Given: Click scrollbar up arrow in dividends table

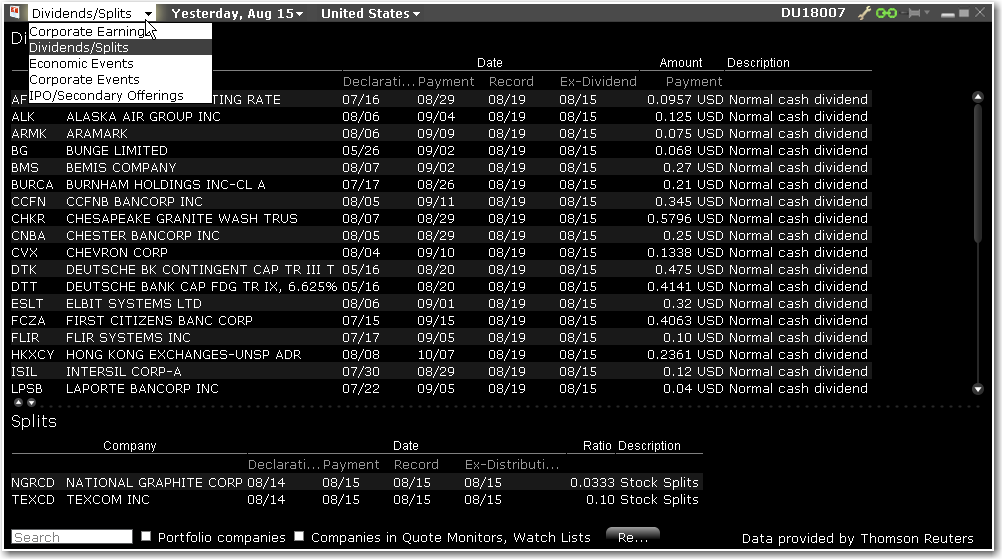Looking at the screenshot, I should point(978,97).
